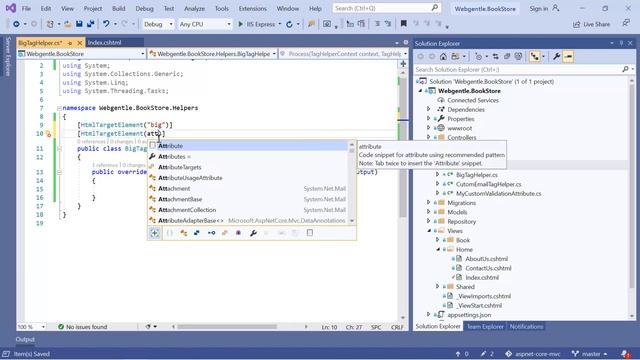The image size is (640, 360).
Task: Open the master branch selector in status bar
Action: point(589,354)
